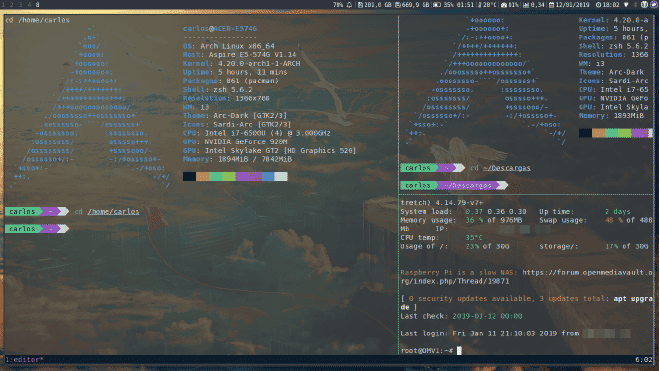660x371 pixels.
Task: Switch to workspace 2 in the bar
Action: point(12,5)
